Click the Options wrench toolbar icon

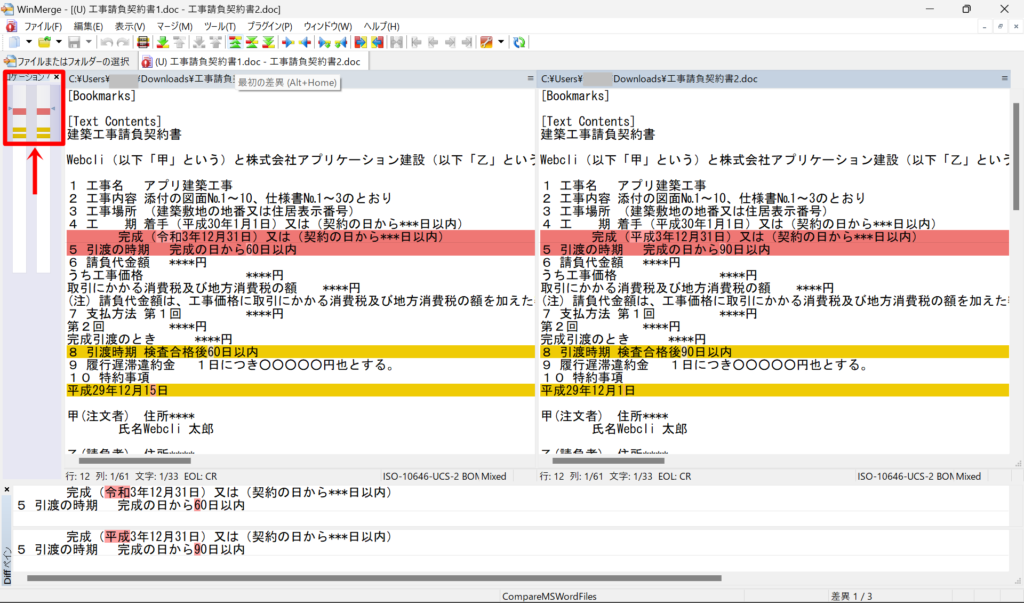(486, 42)
